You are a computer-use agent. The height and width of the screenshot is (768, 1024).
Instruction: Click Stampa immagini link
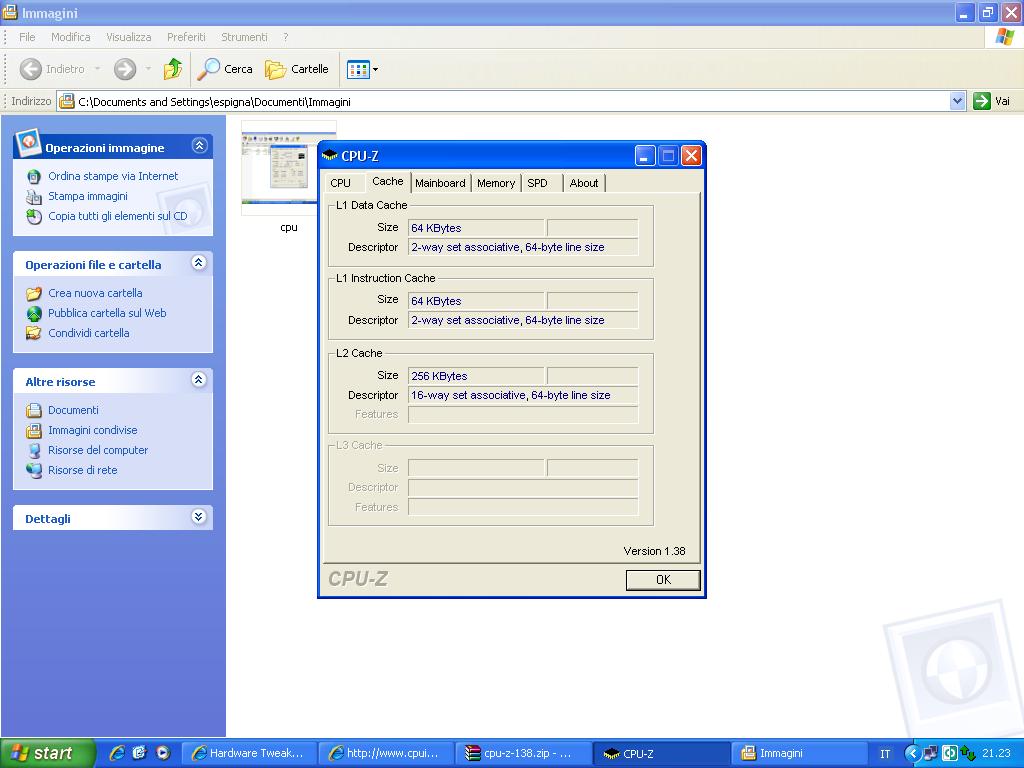(x=88, y=196)
